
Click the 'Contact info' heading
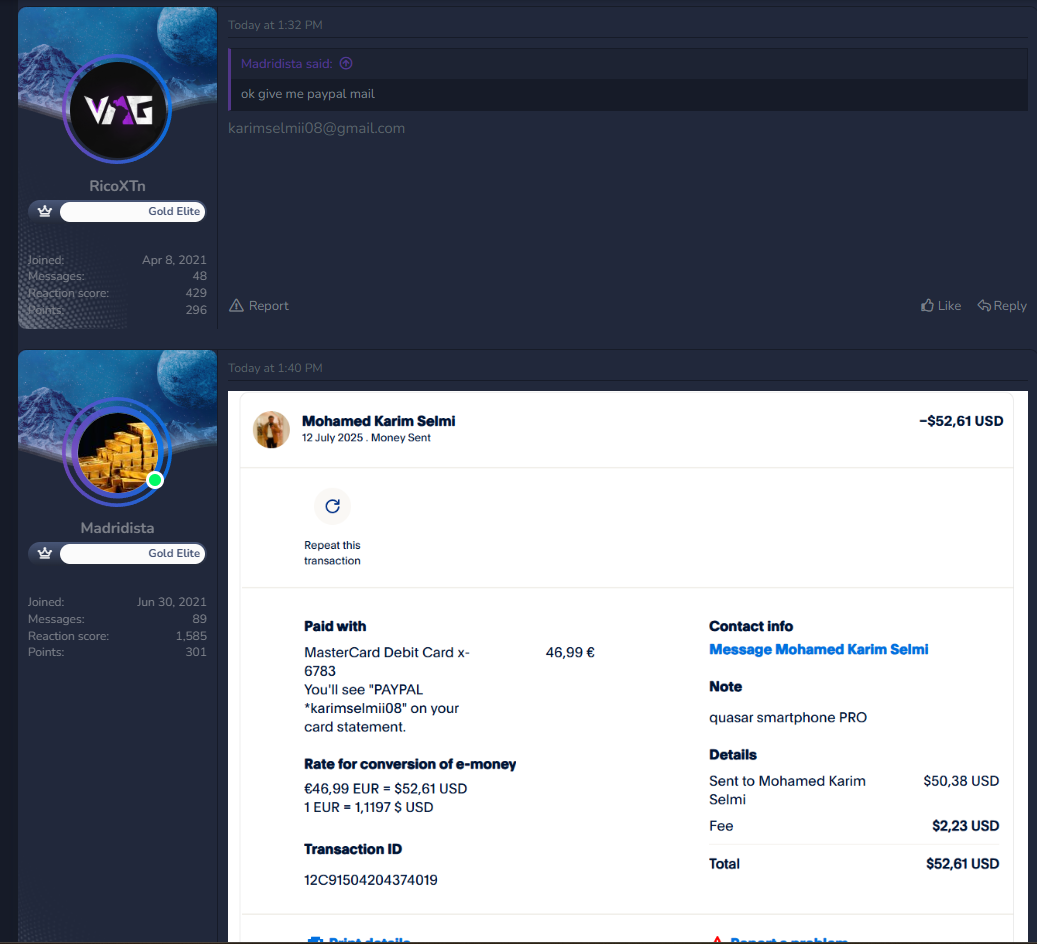point(751,626)
